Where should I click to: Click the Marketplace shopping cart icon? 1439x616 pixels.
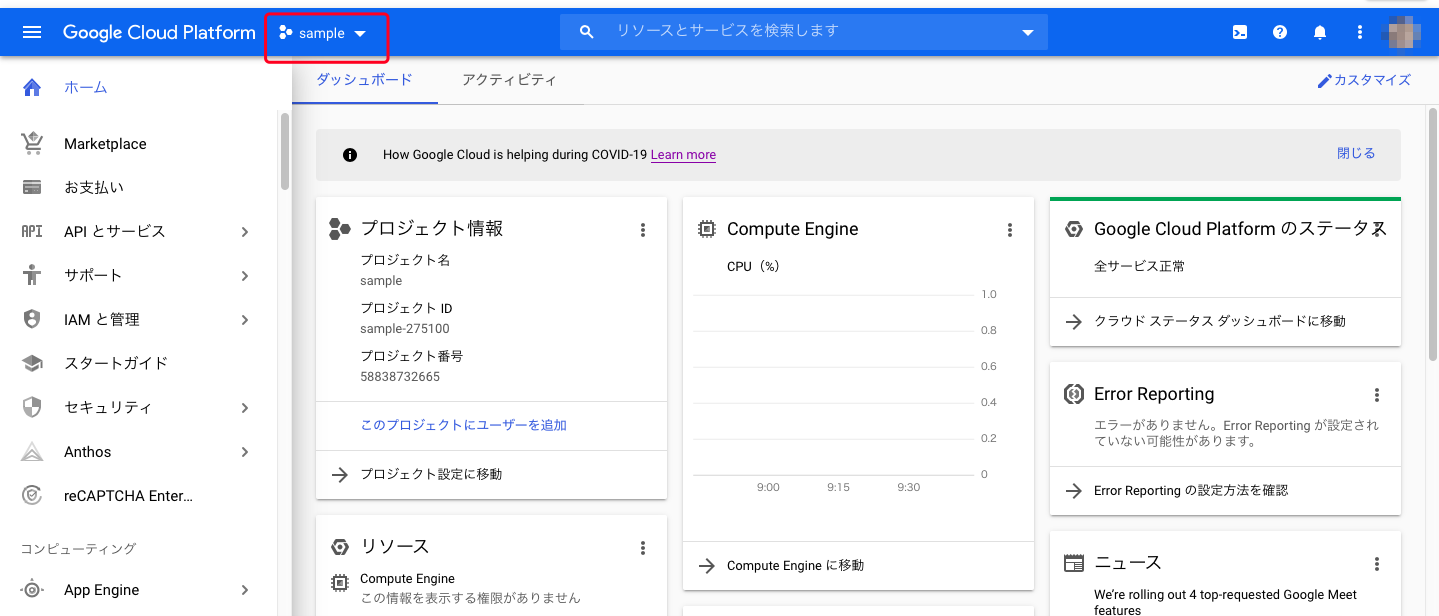(x=32, y=143)
